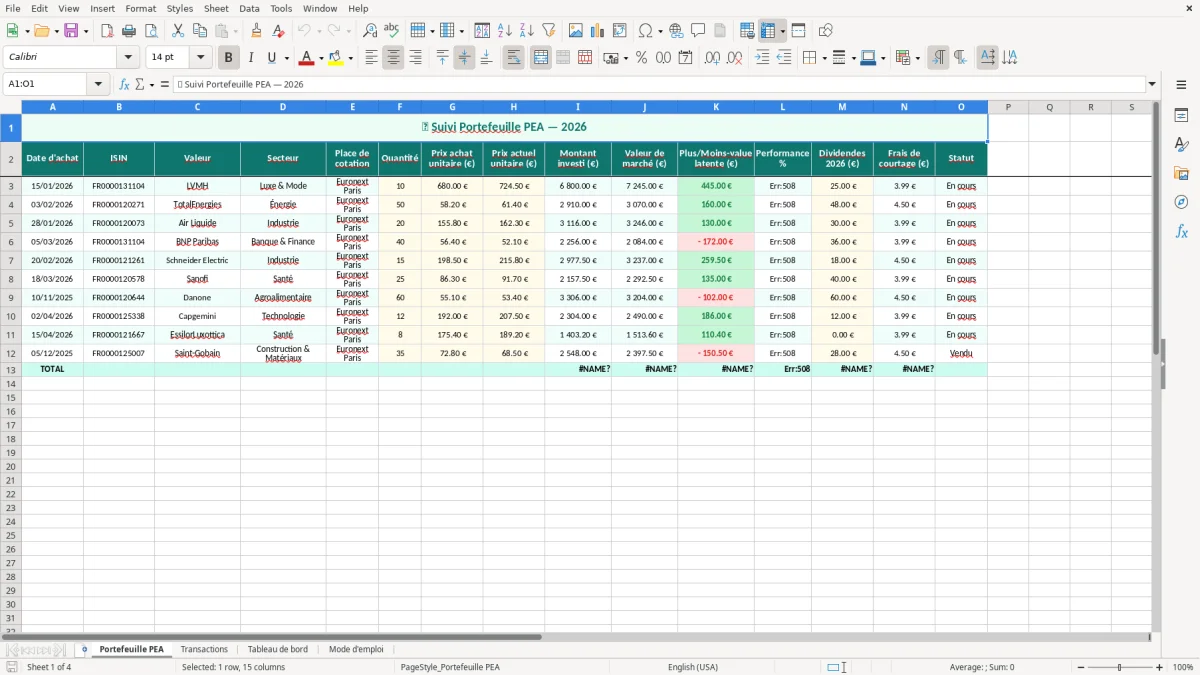This screenshot has height=675, width=1200.
Task: Switch to Mode d'emploi tab
Action: point(356,649)
